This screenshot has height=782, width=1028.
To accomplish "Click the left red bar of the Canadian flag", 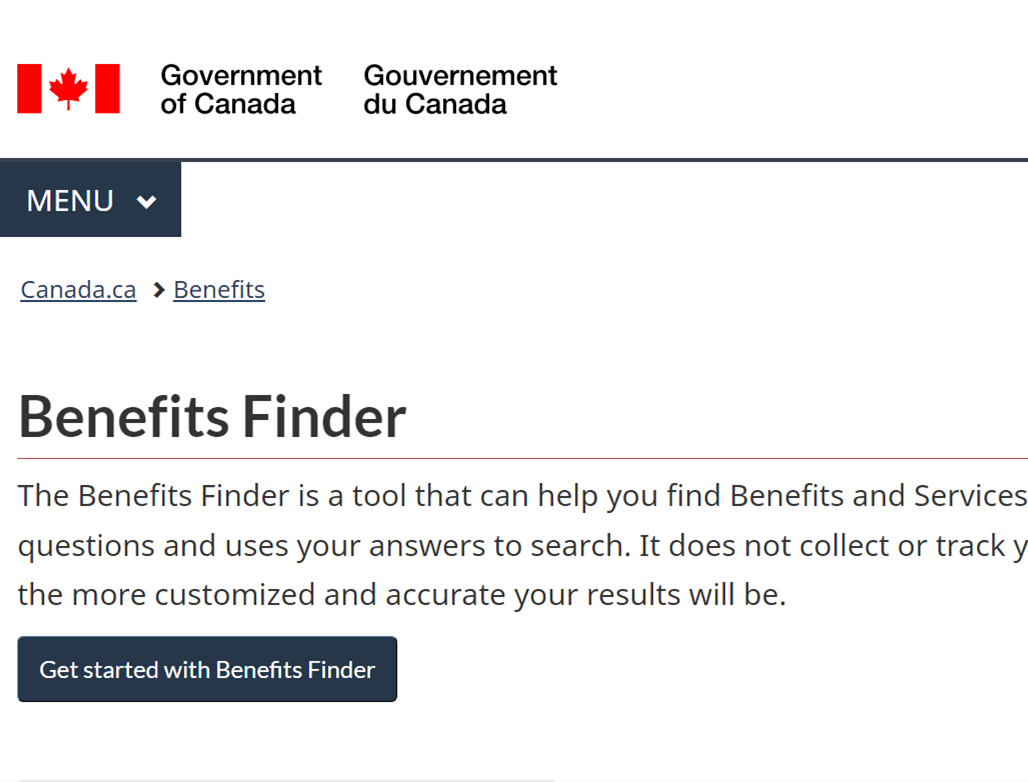I will (x=30, y=88).
